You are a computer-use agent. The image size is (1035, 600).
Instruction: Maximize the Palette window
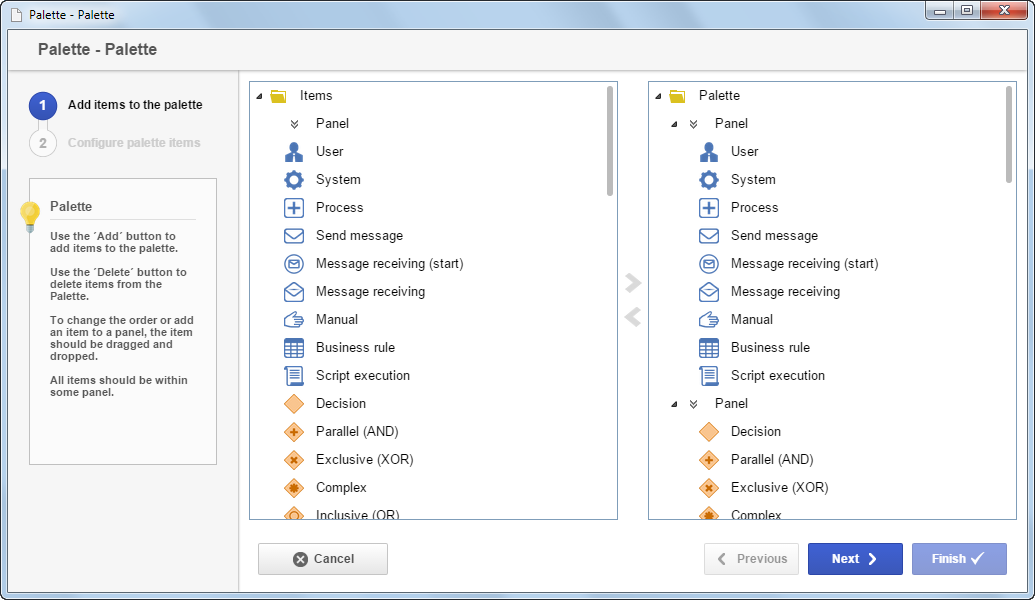click(967, 11)
